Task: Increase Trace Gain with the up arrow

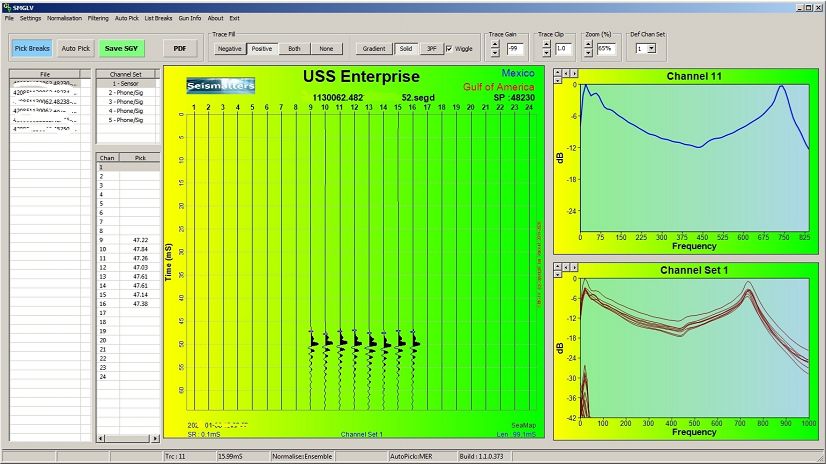Action: [x=495, y=44]
